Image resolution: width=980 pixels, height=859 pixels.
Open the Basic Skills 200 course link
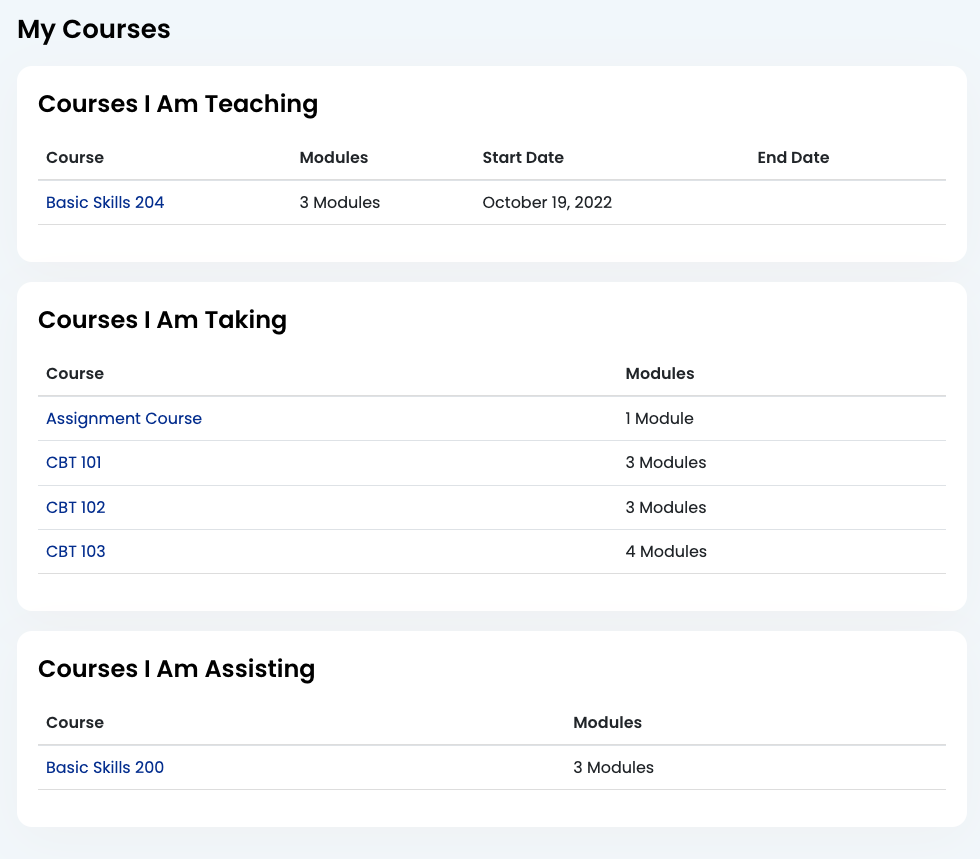pyautogui.click(x=105, y=767)
